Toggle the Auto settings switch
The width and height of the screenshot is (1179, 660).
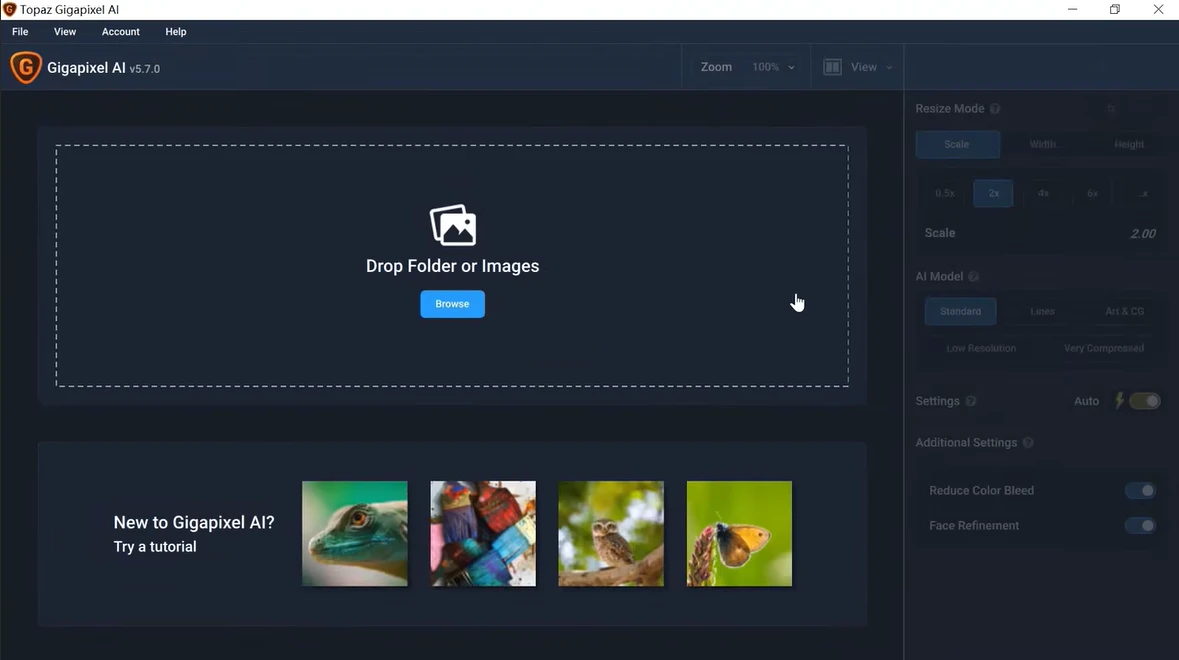tap(1145, 401)
